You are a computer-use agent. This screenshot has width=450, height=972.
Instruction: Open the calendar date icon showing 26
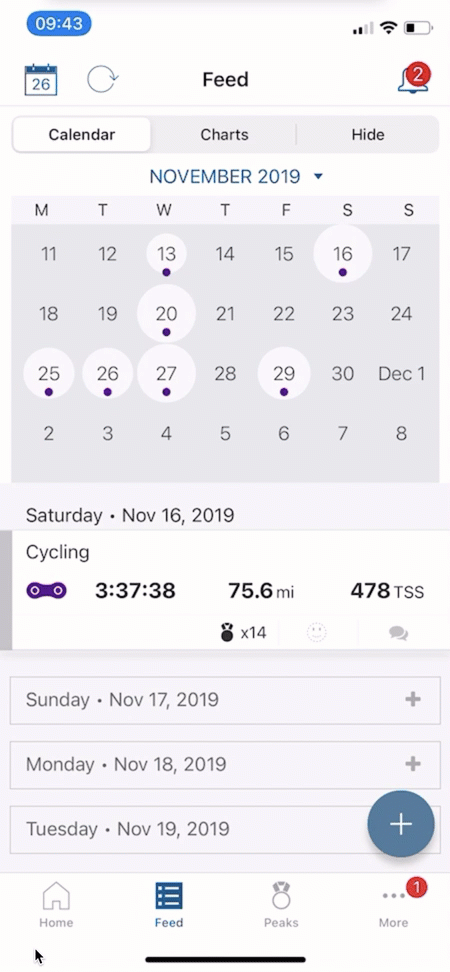coord(41,80)
